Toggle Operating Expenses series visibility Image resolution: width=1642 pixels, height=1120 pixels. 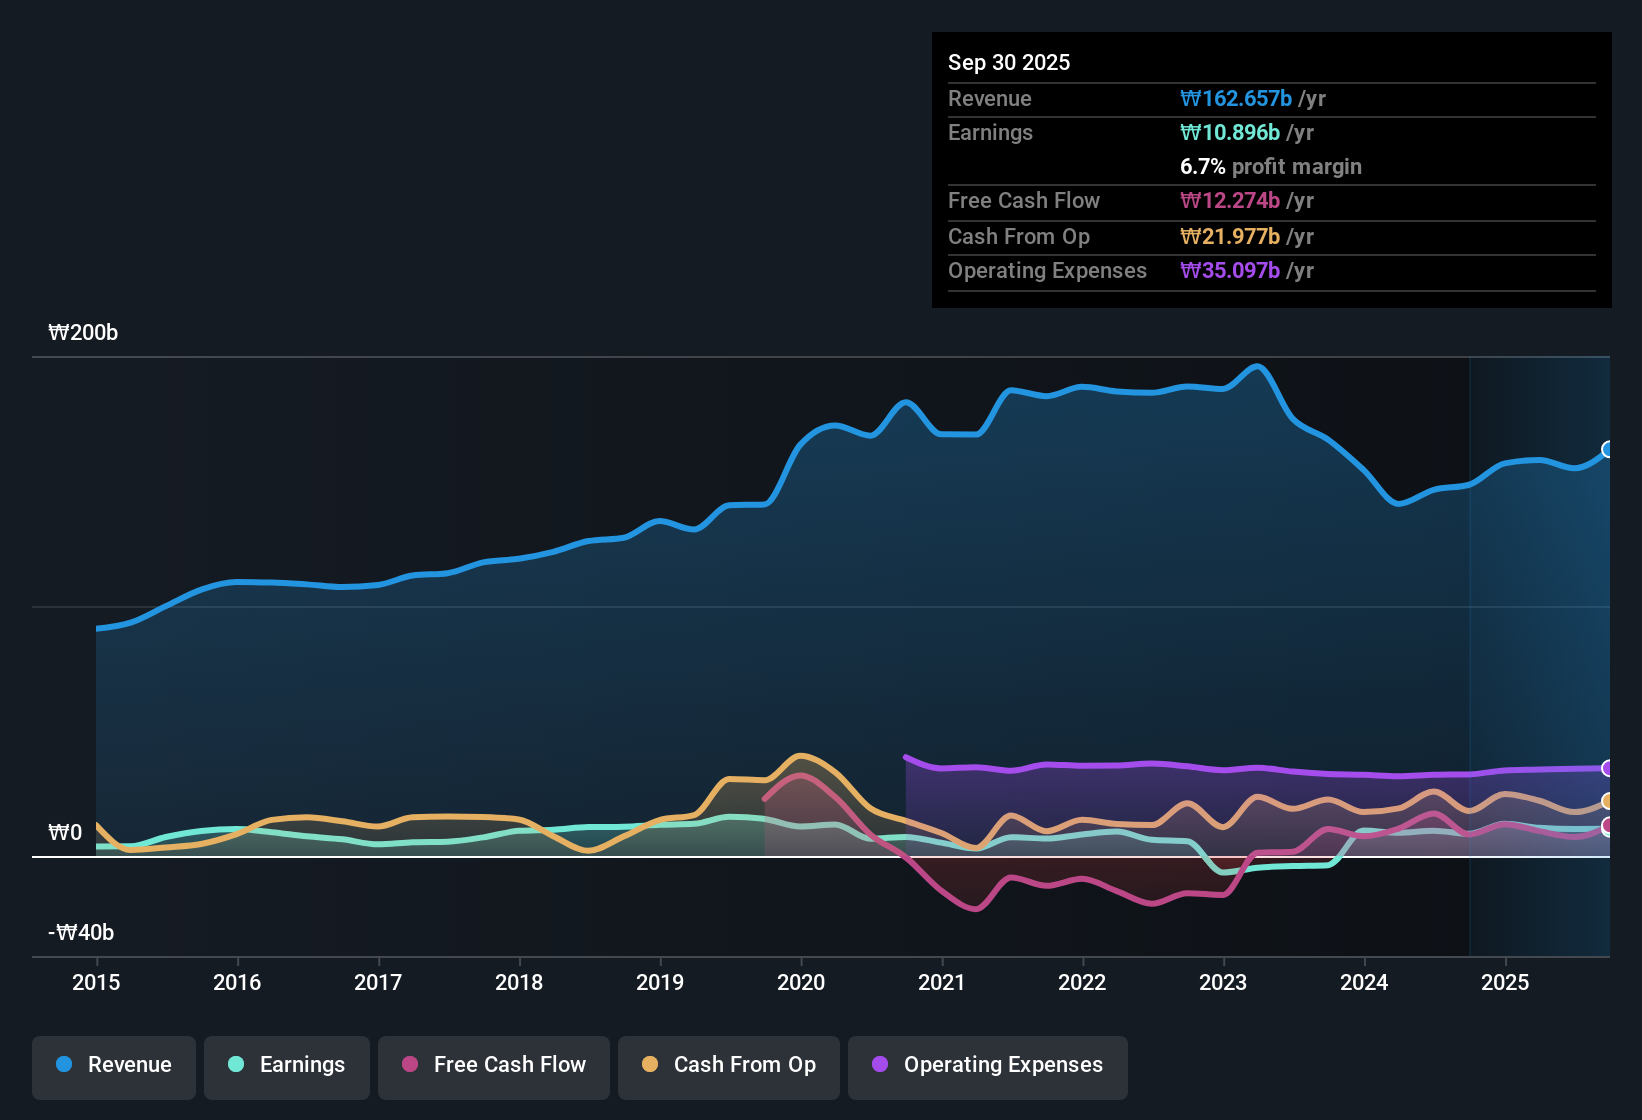tap(987, 1065)
